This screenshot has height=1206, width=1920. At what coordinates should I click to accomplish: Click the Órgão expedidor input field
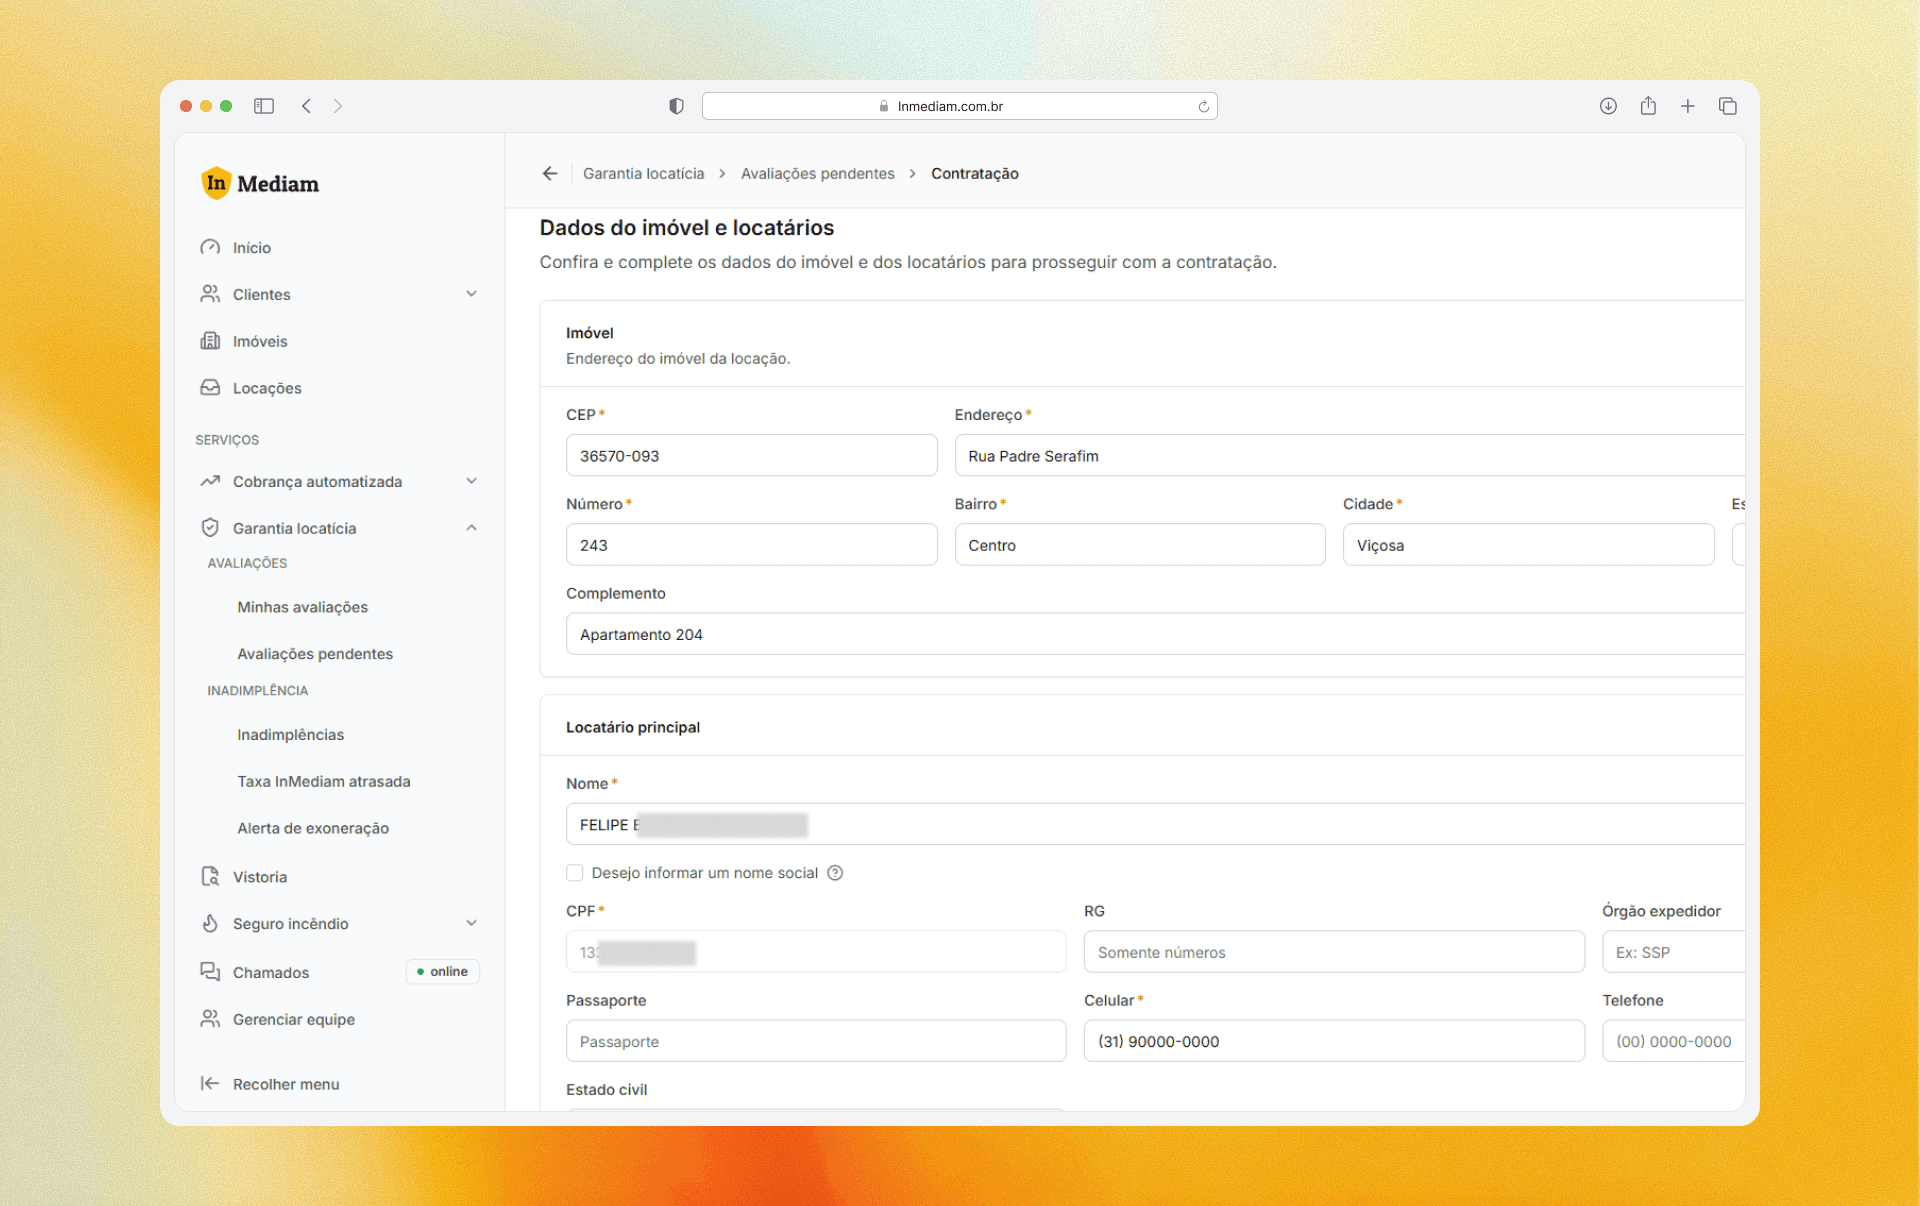point(1674,952)
